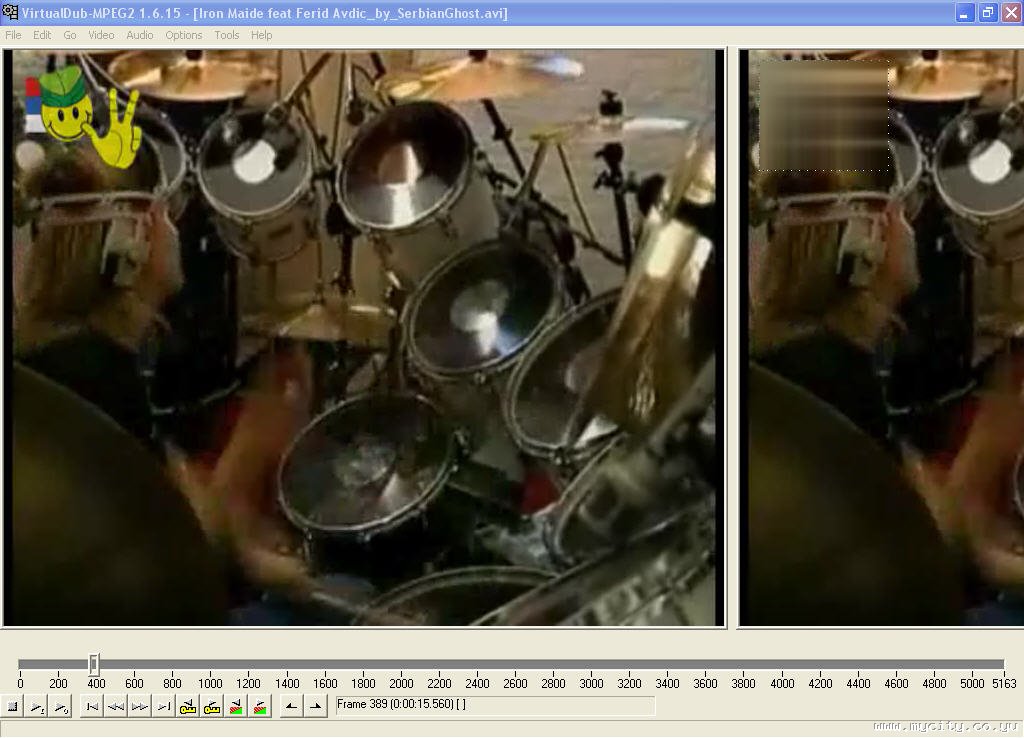Go to next key frame
This screenshot has width=1024, height=738.
coord(212,707)
